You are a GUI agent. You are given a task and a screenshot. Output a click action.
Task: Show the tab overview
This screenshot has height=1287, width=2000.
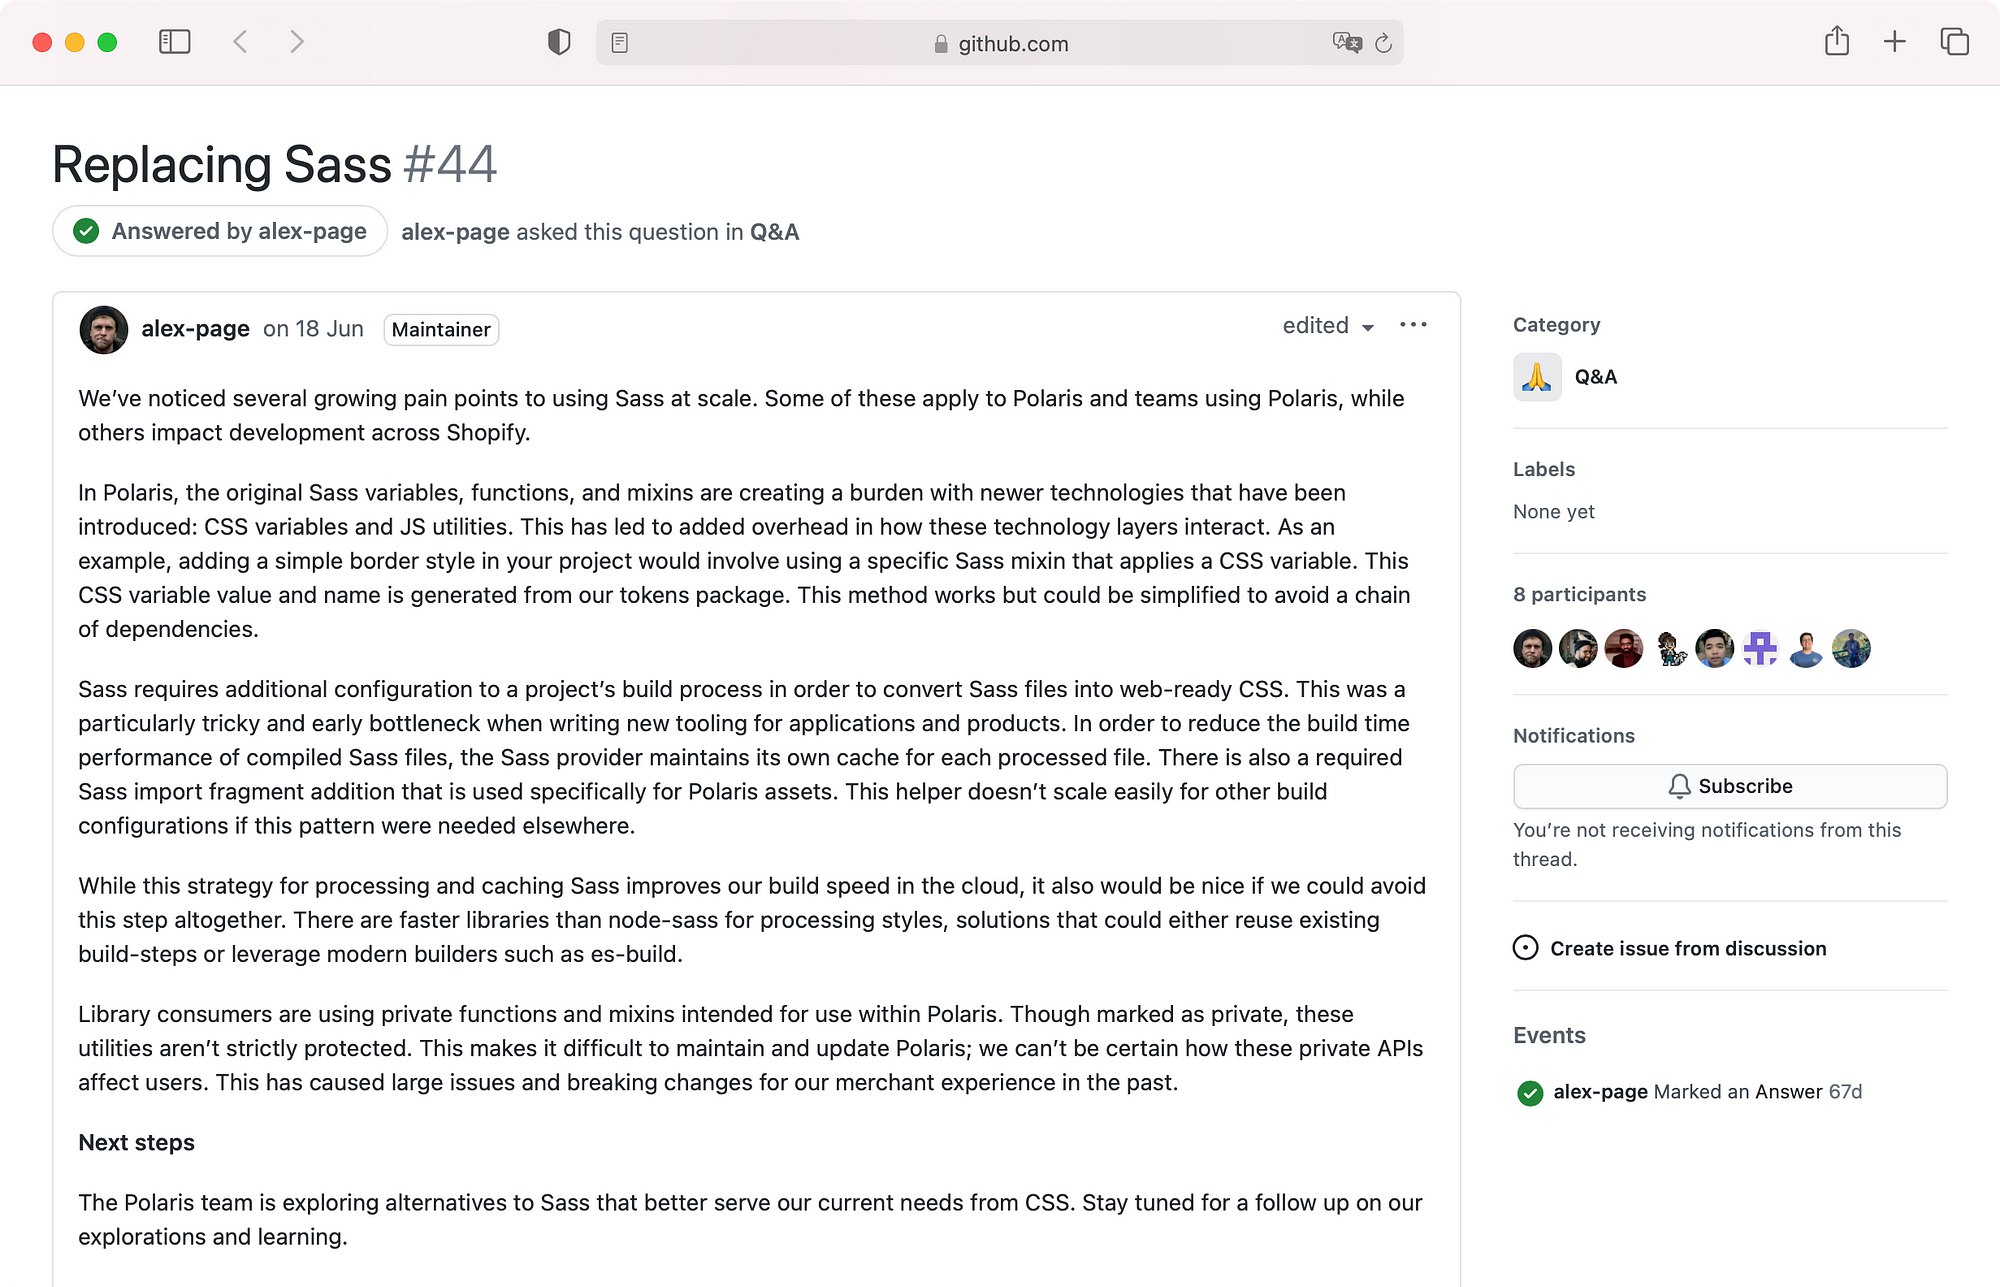pyautogui.click(x=1954, y=42)
